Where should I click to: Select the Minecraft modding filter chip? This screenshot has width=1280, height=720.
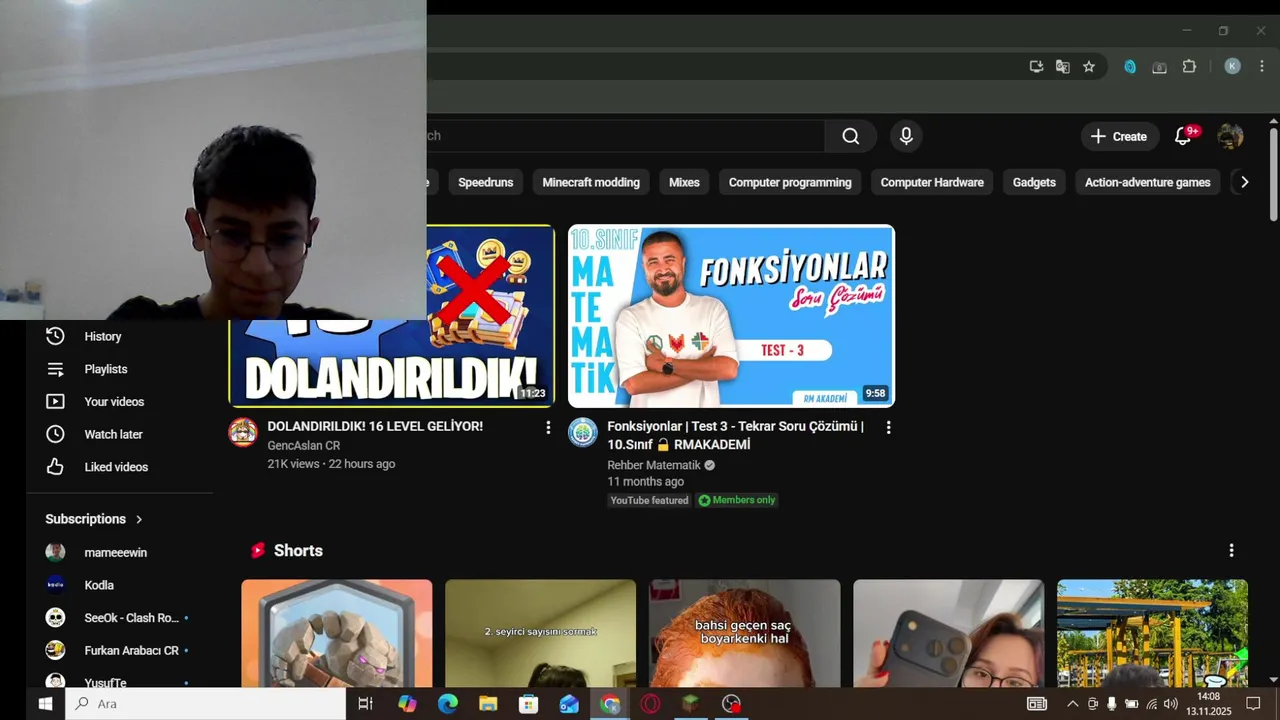point(591,182)
